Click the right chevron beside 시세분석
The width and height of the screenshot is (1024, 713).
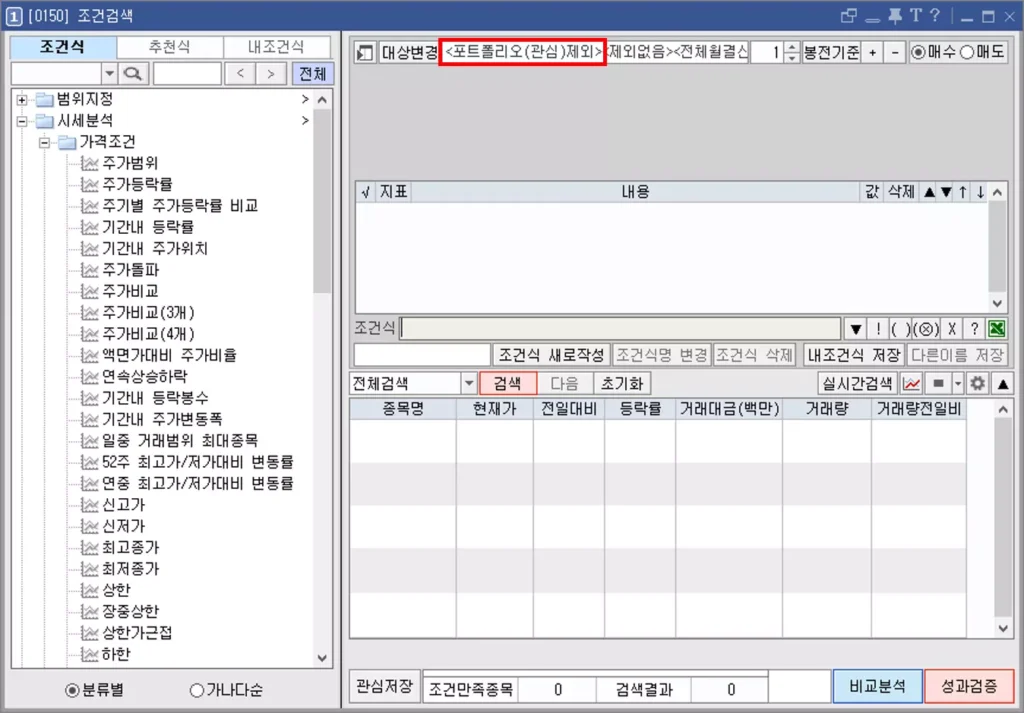tap(304, 121)
